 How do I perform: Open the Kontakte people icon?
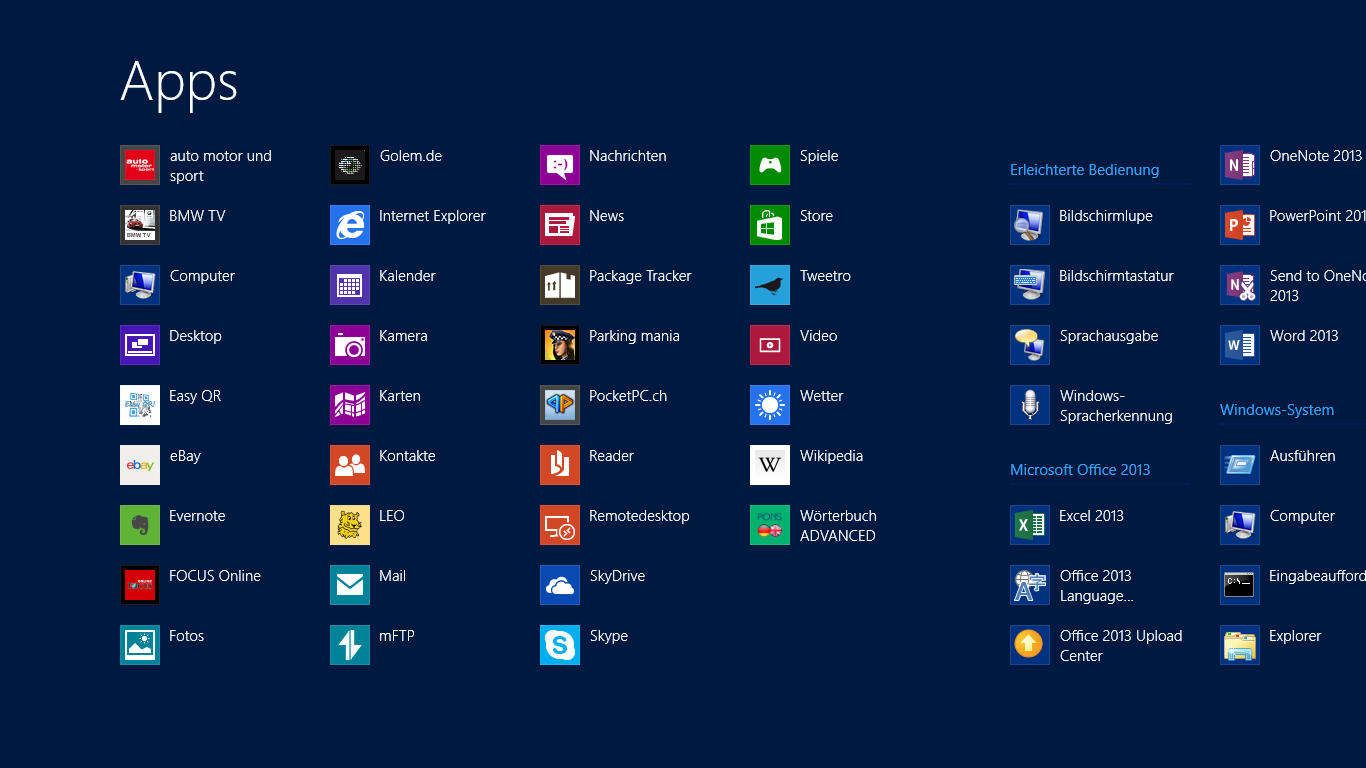click(x=350, y=465)
